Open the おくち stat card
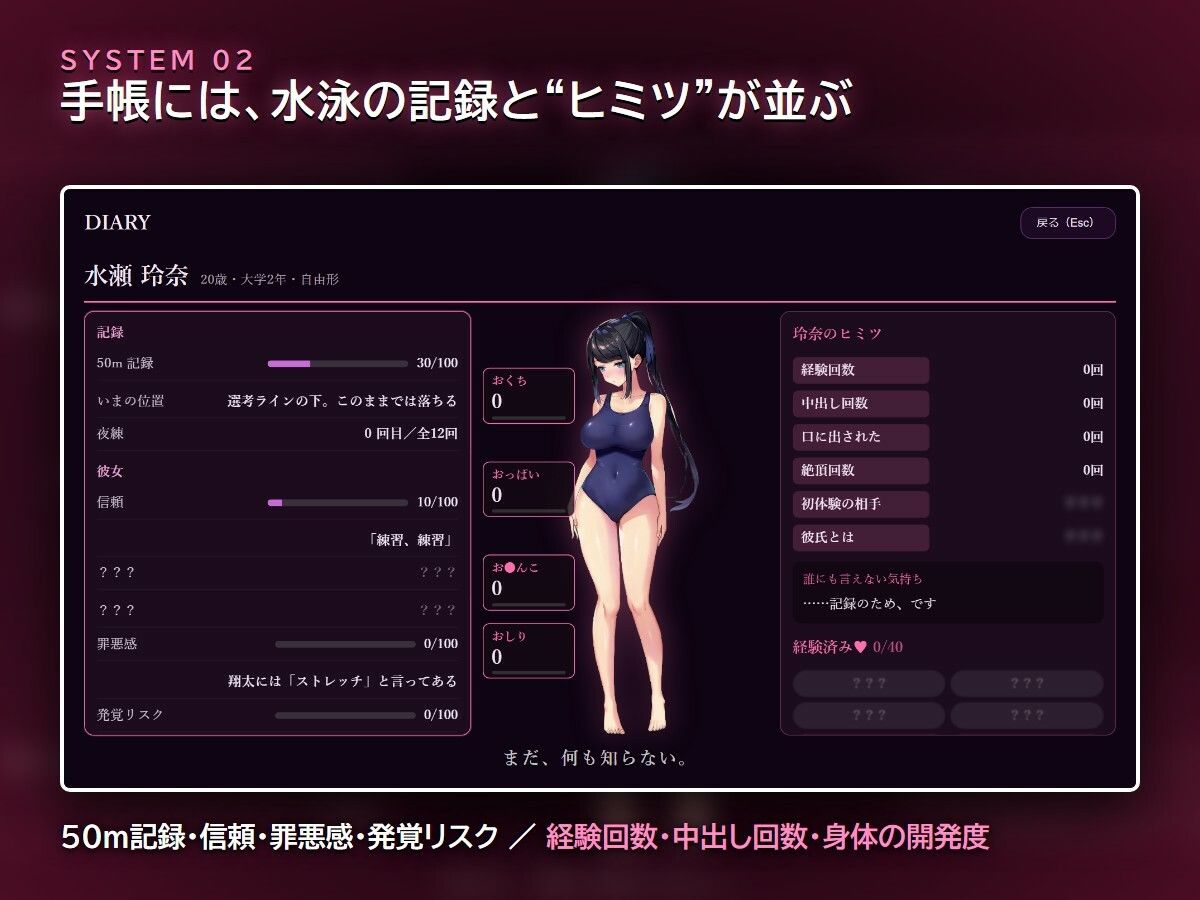 click(529, 395)
